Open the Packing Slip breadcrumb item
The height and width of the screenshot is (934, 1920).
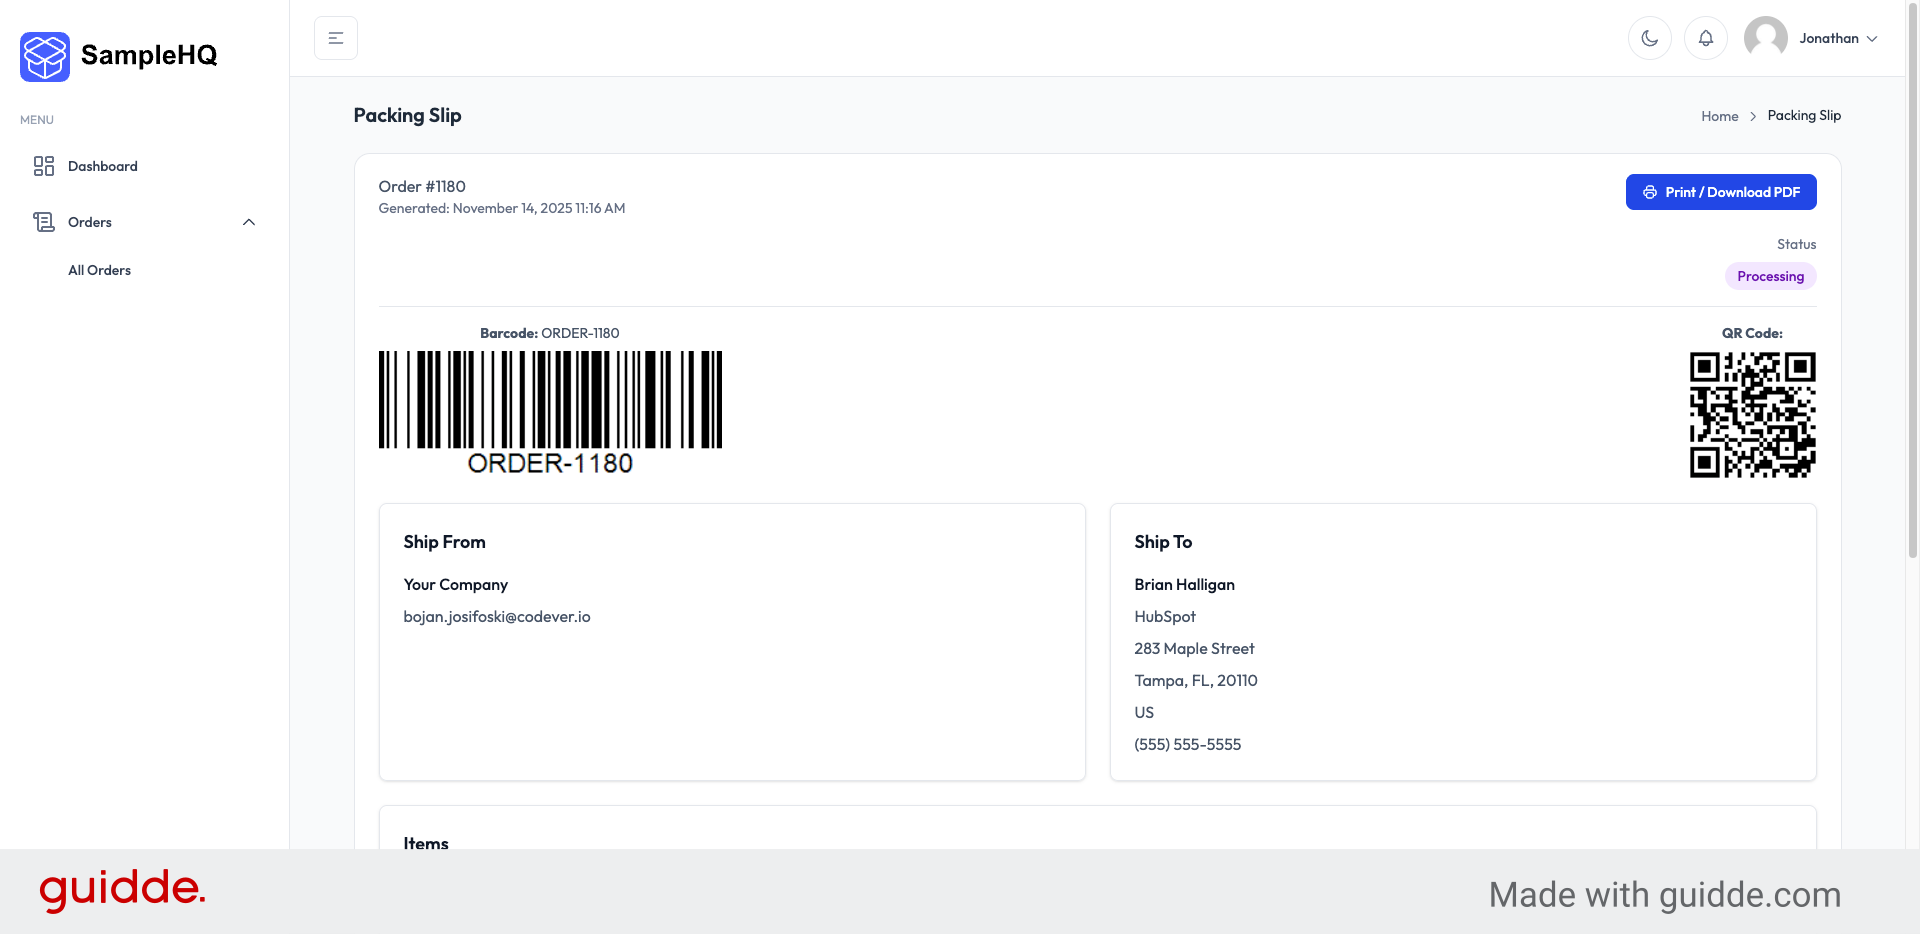click(1804, 115)
